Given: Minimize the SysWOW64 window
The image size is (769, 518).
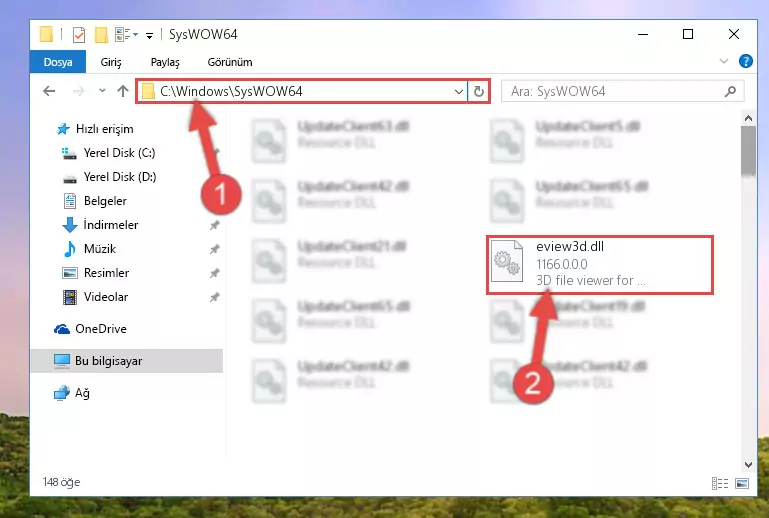Looking at the screenshot, I should coord(643,34).
